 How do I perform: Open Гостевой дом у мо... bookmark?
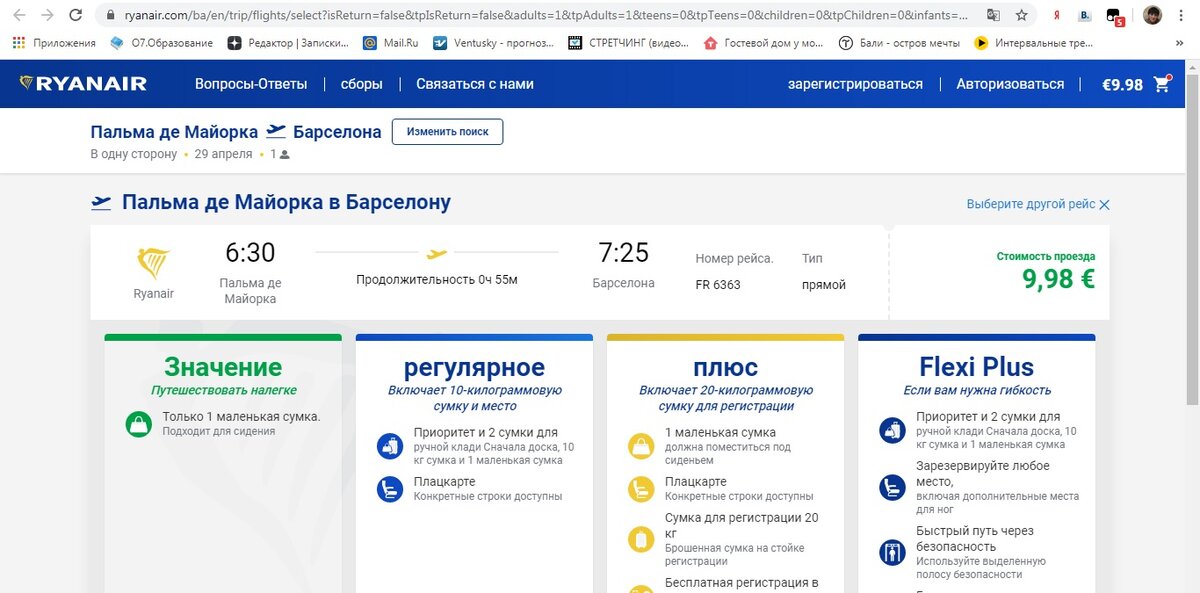pyautogui.click(x=763, y=43)
